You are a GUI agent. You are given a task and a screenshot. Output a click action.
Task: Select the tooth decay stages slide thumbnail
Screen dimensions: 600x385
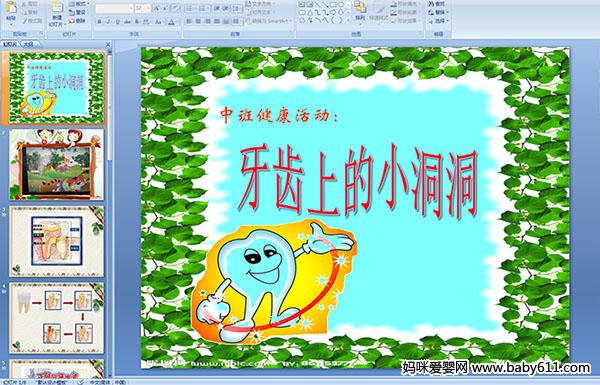56,318
